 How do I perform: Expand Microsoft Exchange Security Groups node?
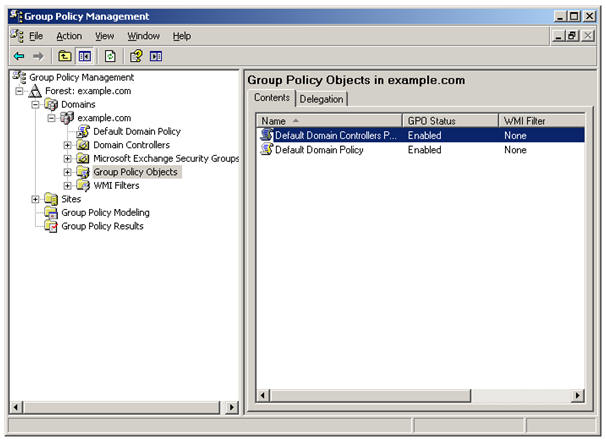(x=68, y=159)
